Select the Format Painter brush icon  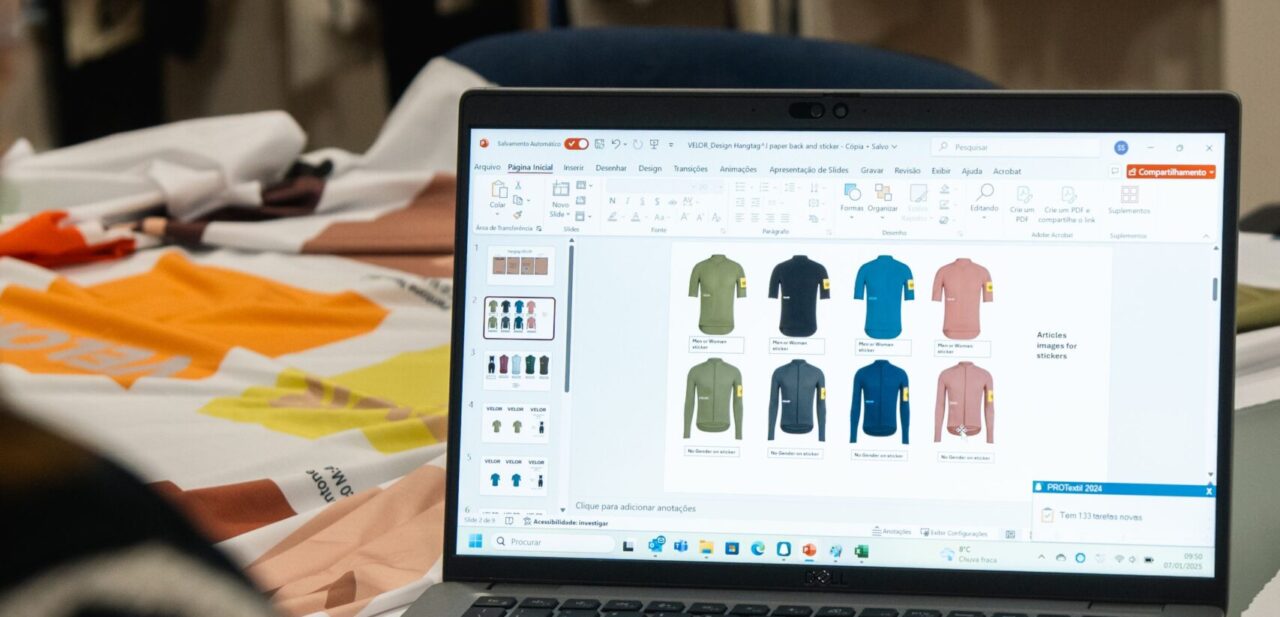click(x=517, y=215)
